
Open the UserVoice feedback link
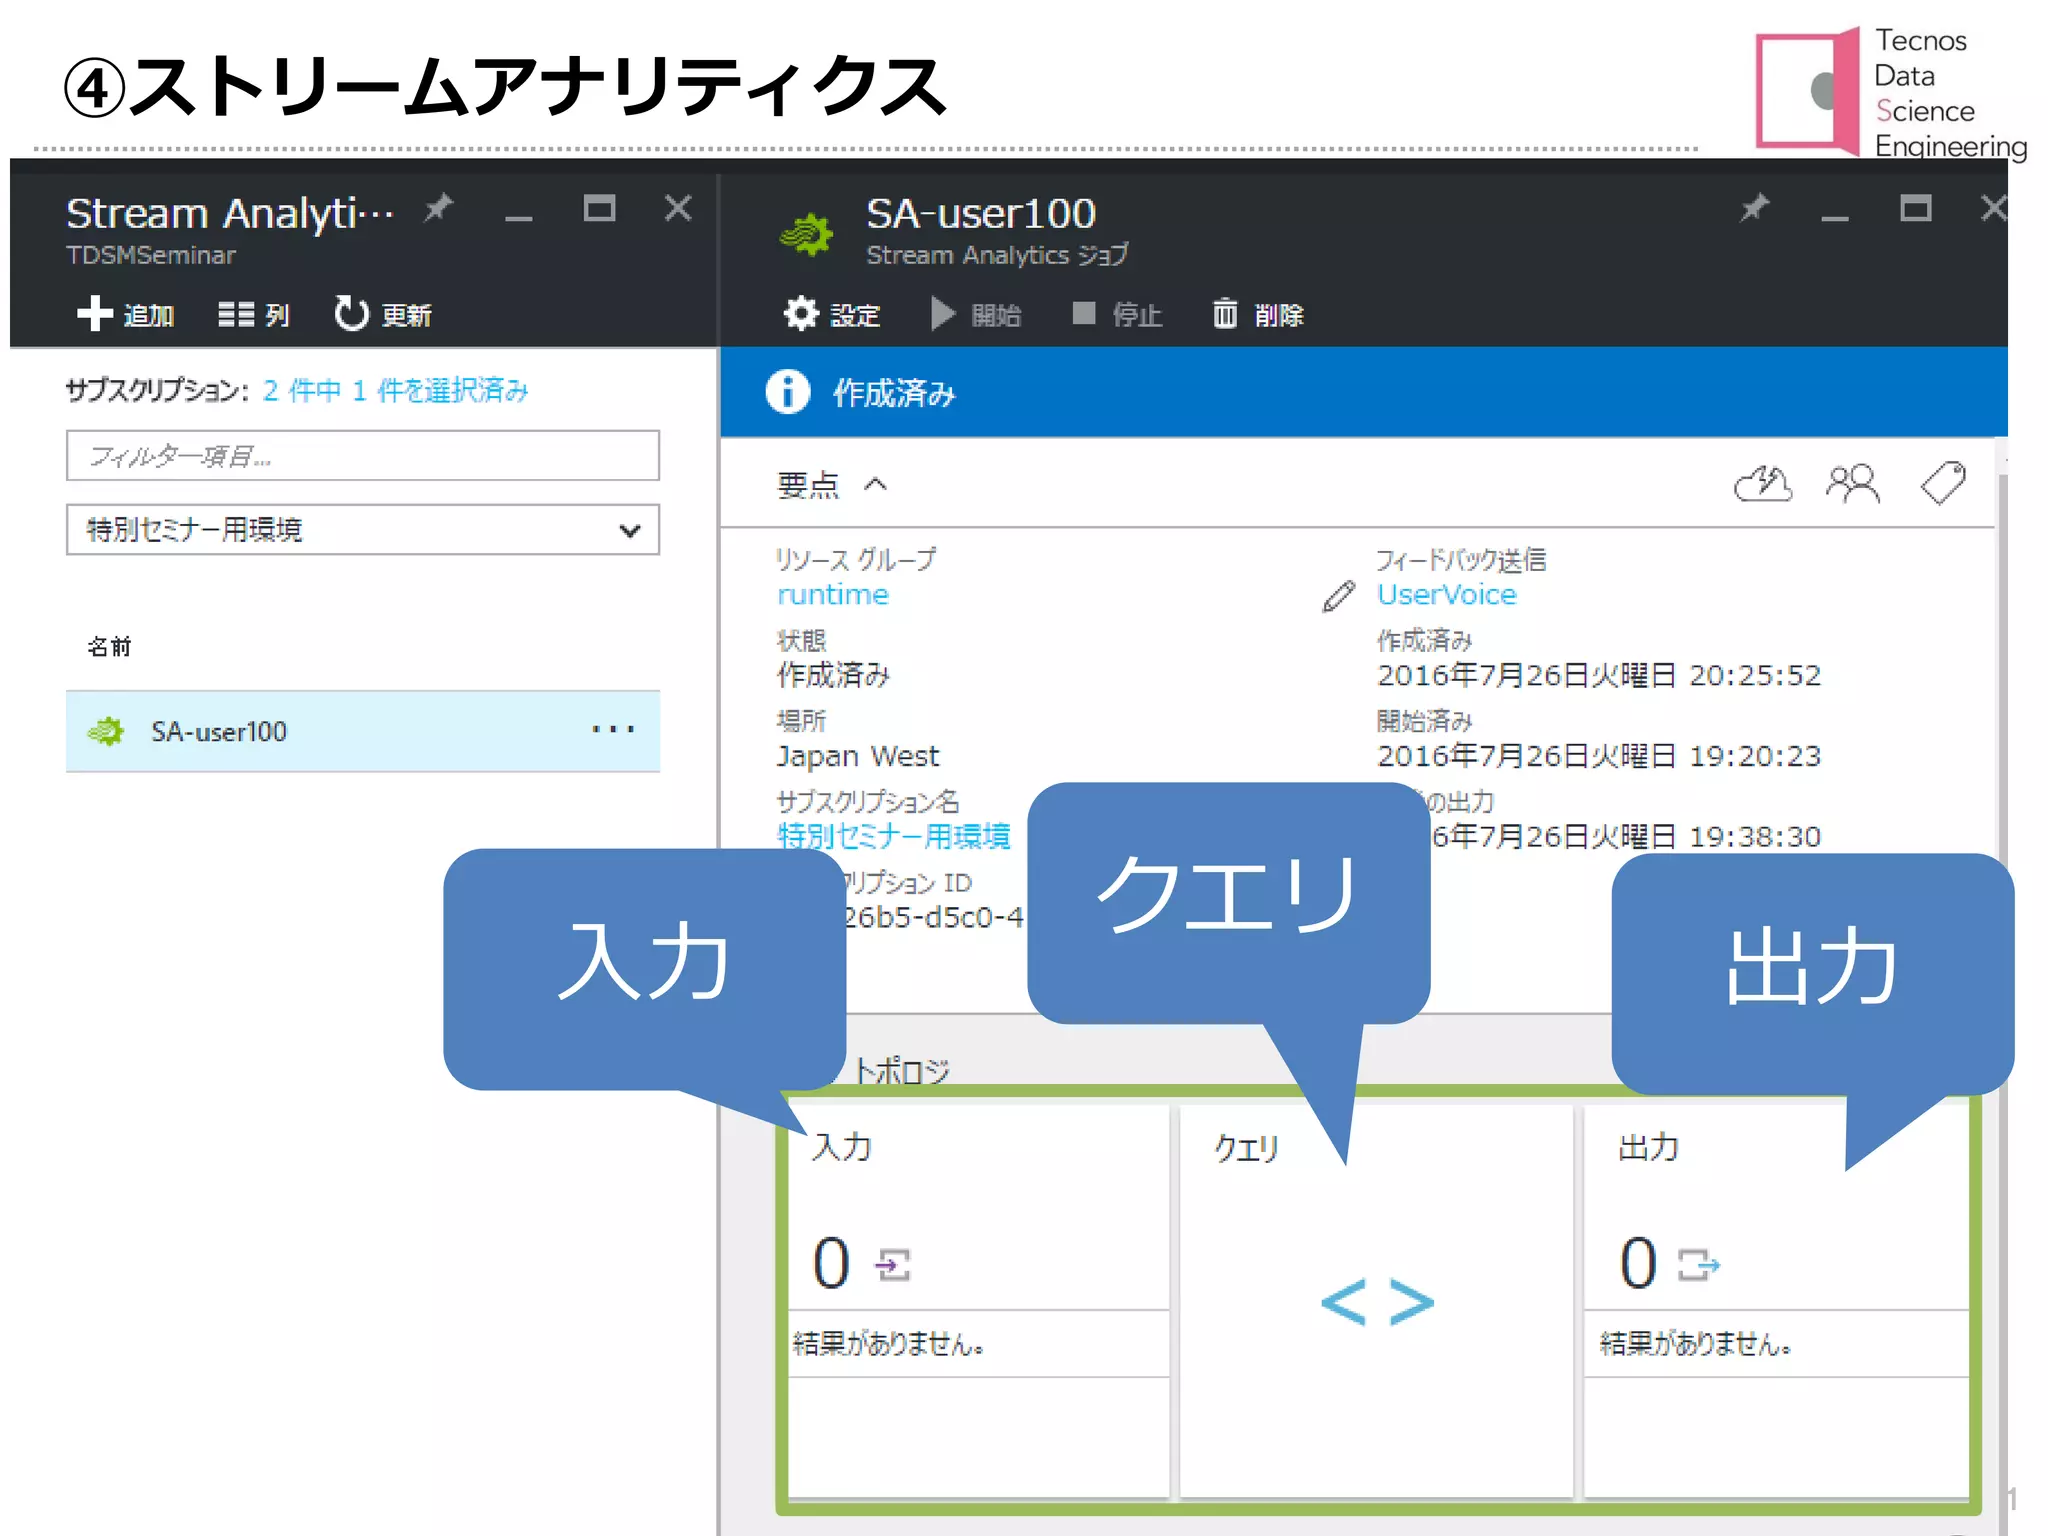coord(1446,594)
